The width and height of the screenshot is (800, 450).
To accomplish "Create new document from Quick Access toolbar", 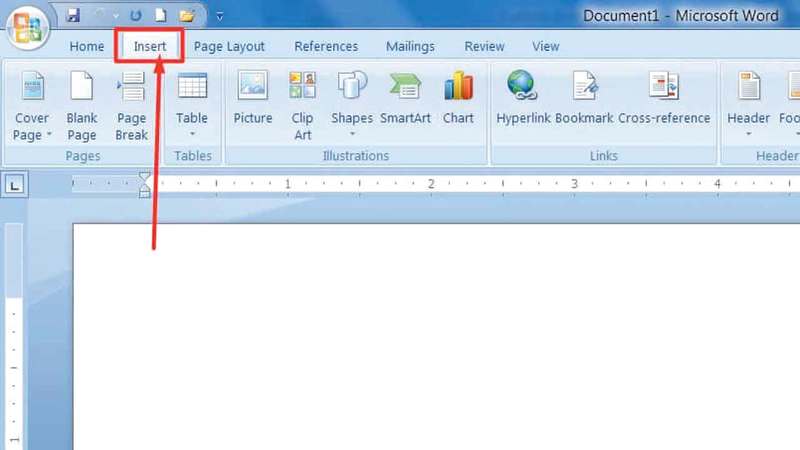I will 161,16.
